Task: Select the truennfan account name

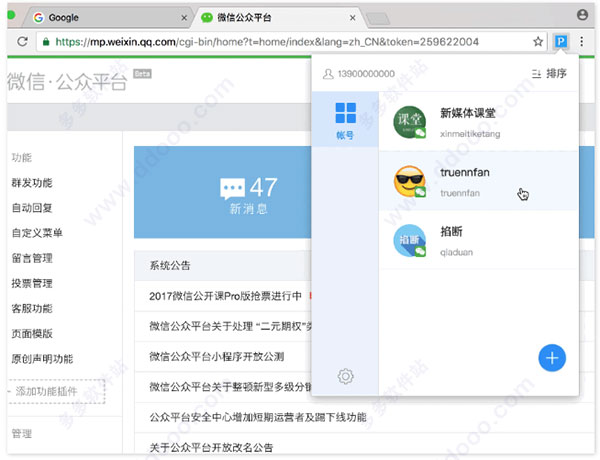Action: coord(465,172)
